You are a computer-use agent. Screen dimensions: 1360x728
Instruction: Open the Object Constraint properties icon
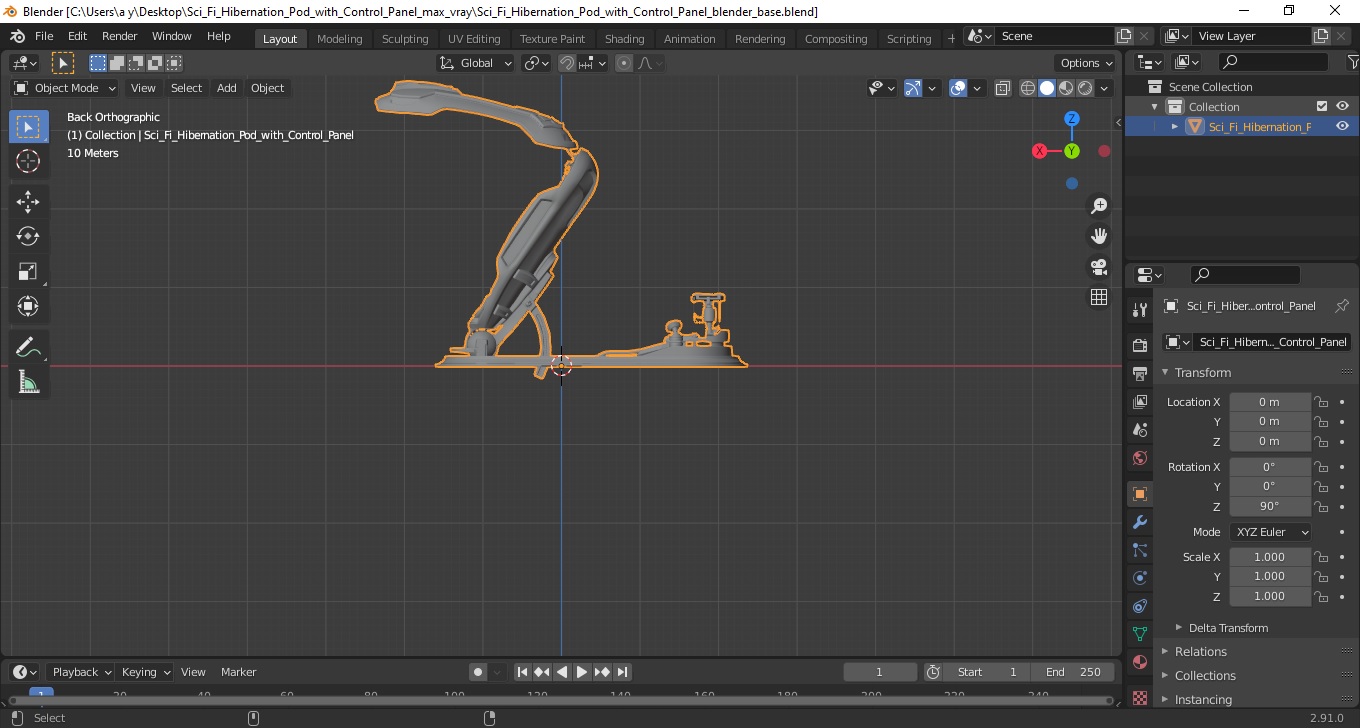pos(1139,606)
